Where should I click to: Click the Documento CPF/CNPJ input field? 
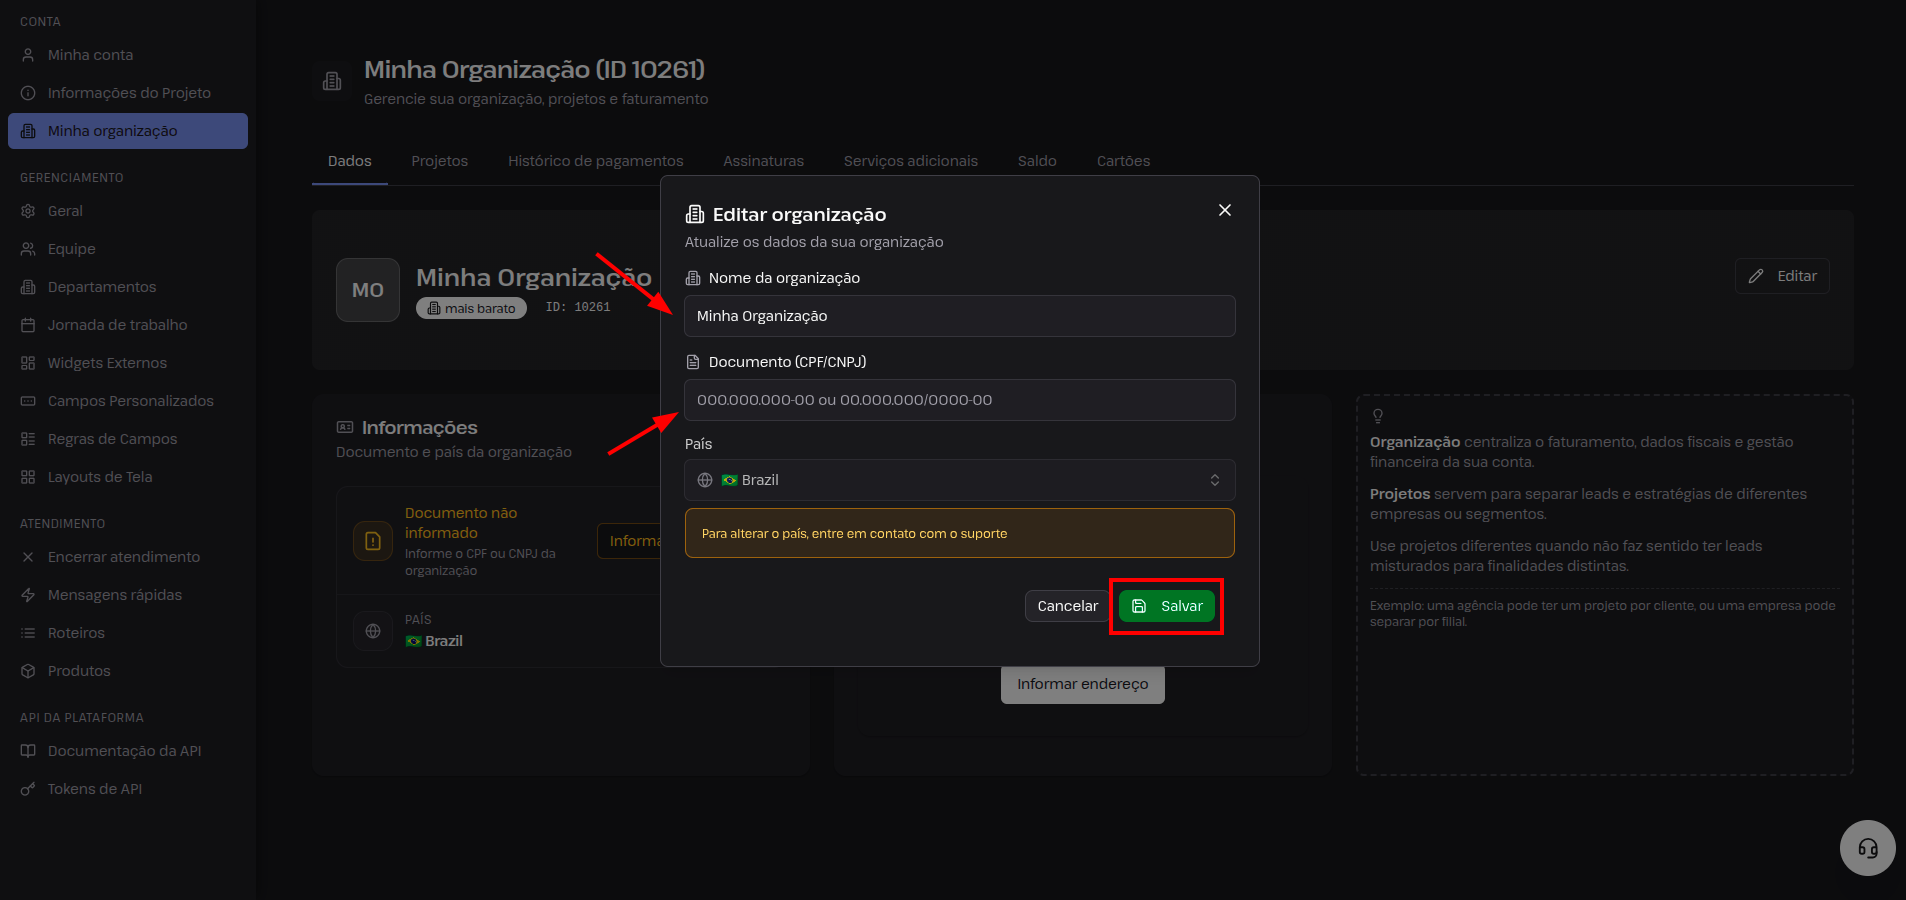click(960, 400)
